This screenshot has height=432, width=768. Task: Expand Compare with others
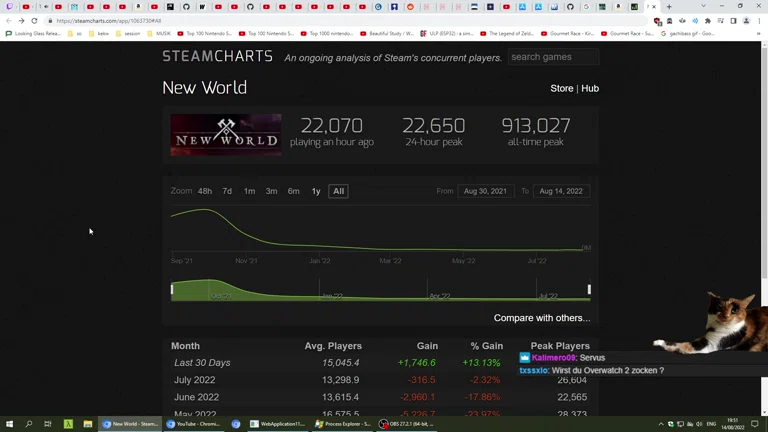(541, 318)
